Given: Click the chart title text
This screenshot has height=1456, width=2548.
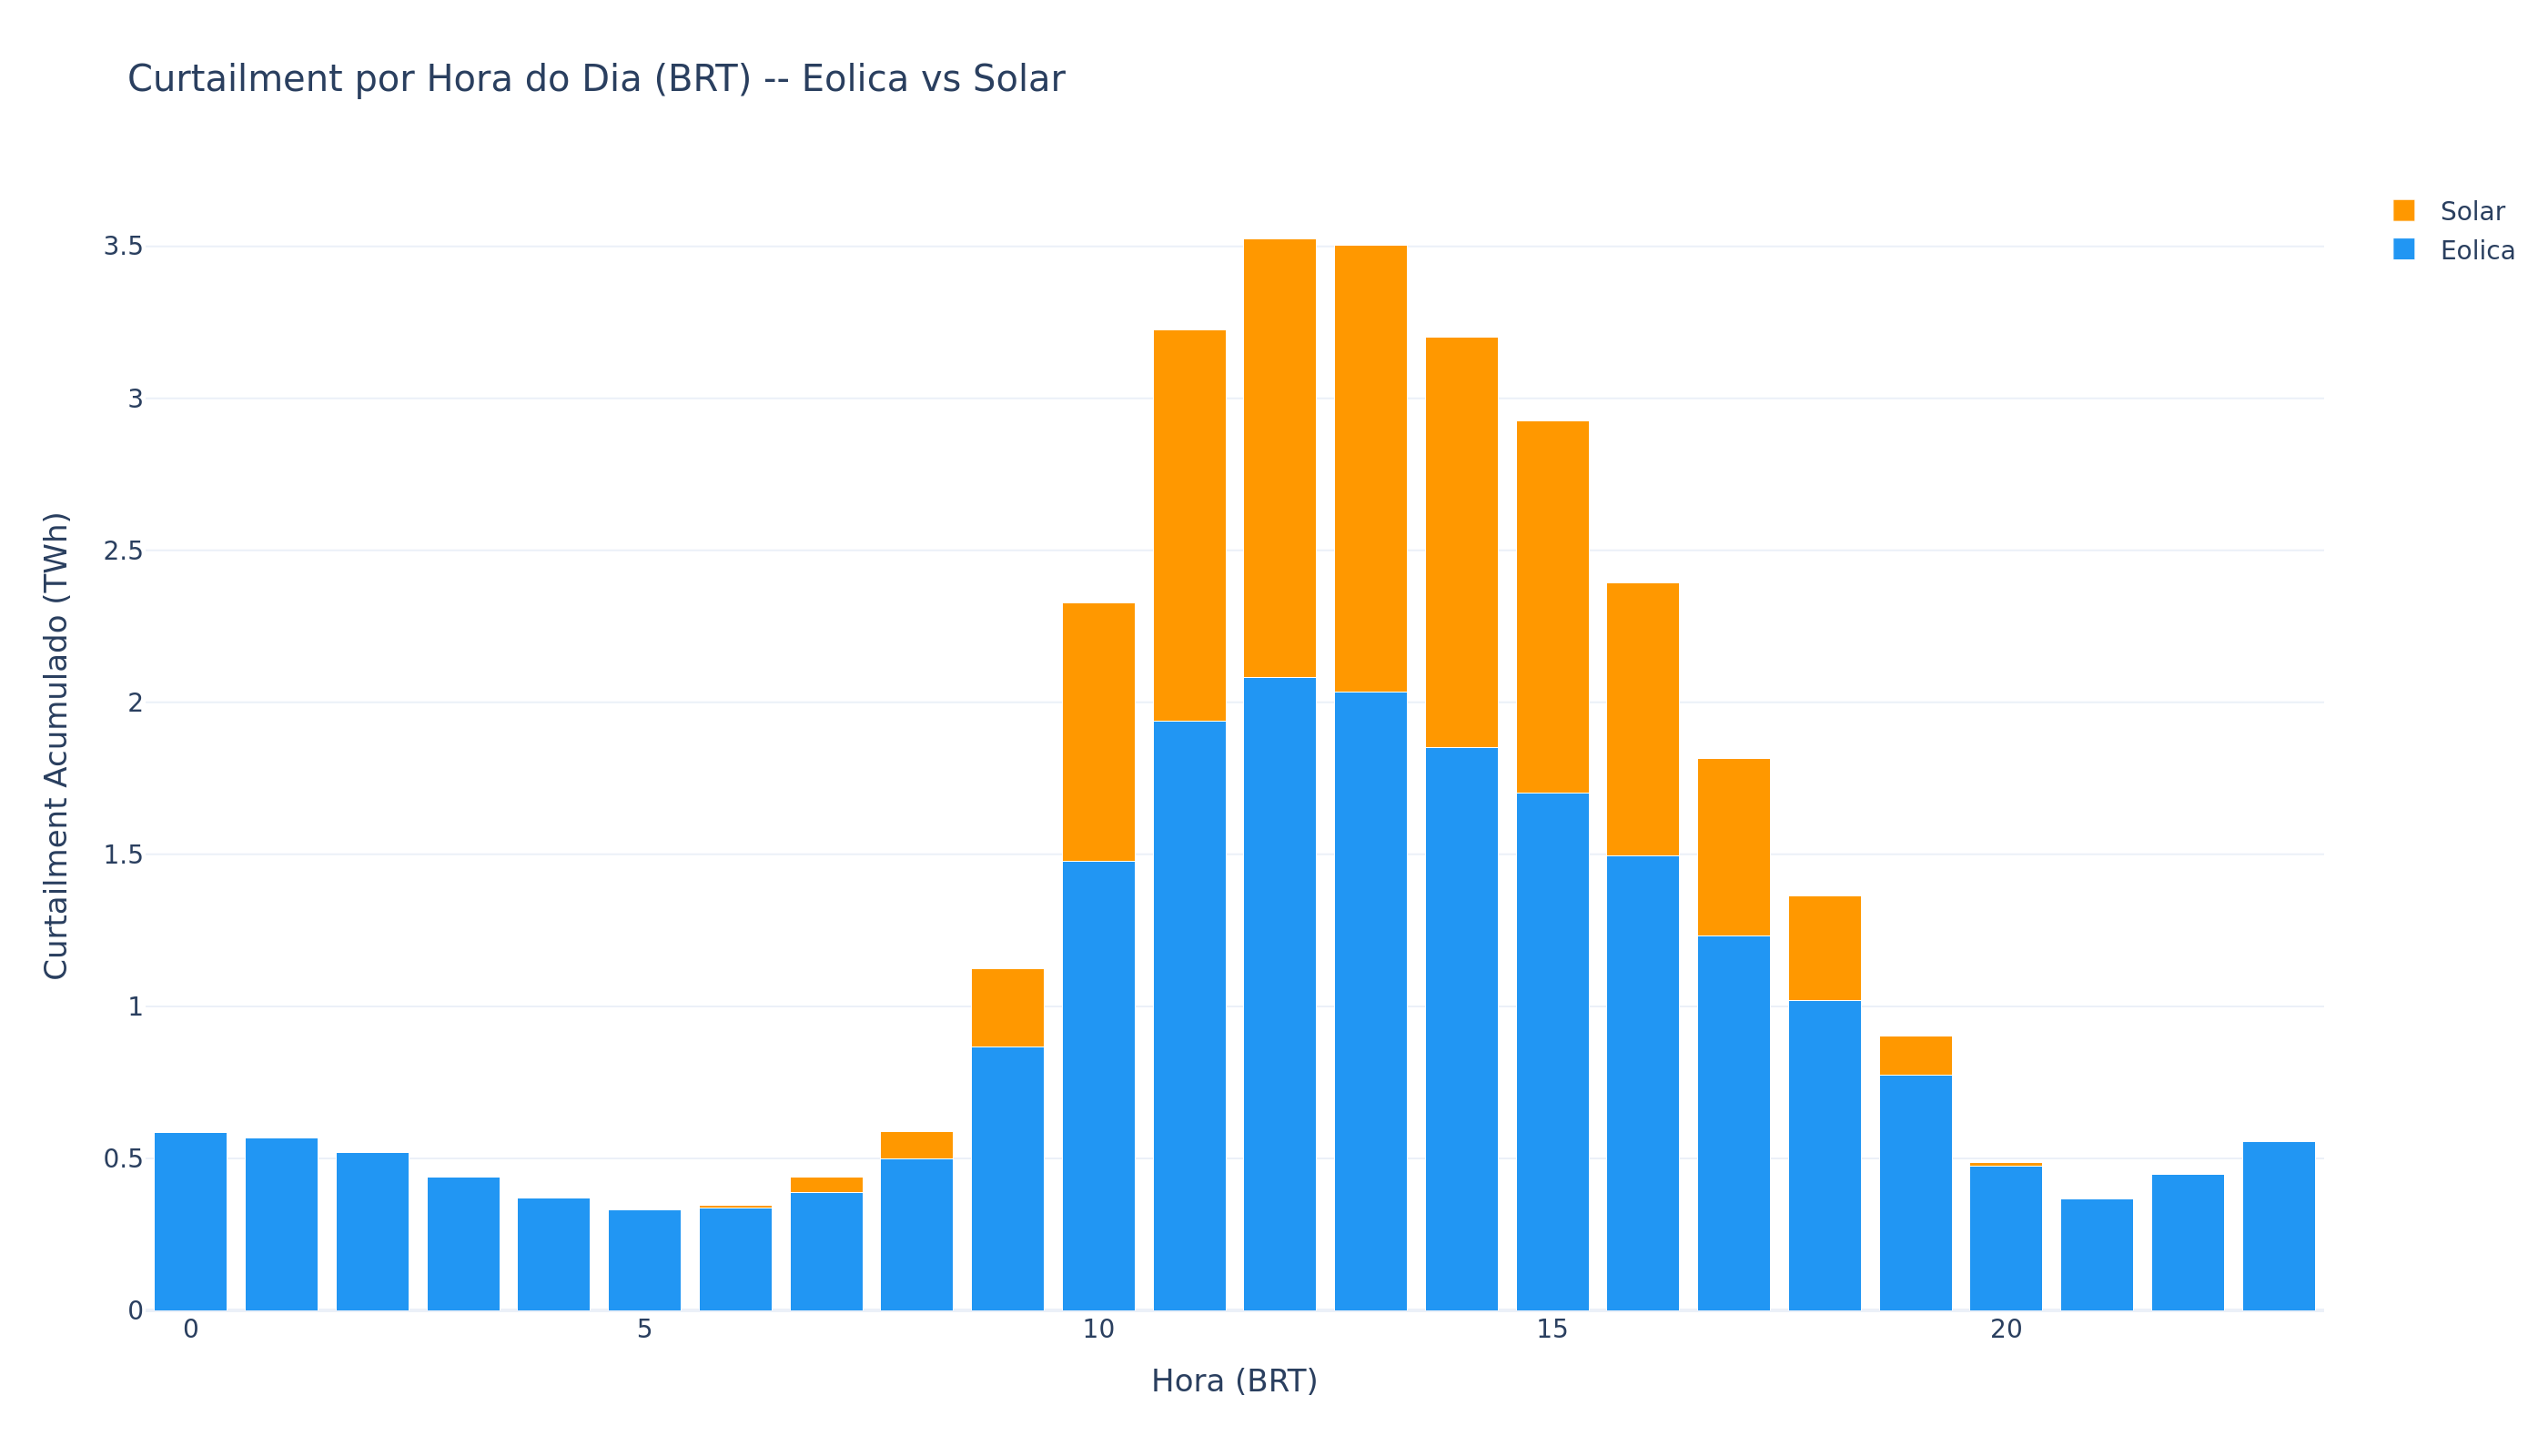Looking at the screenshot, I should coord(596,79).
